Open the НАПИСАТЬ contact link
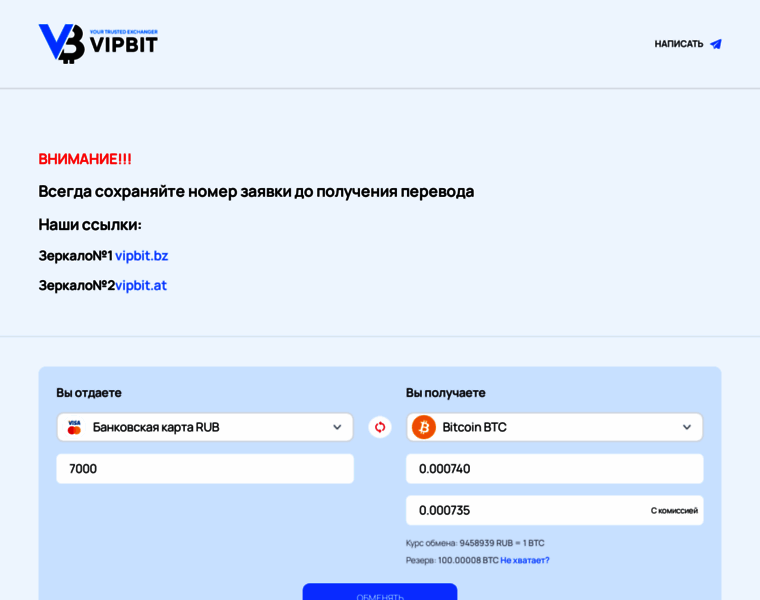 [688, 44]
